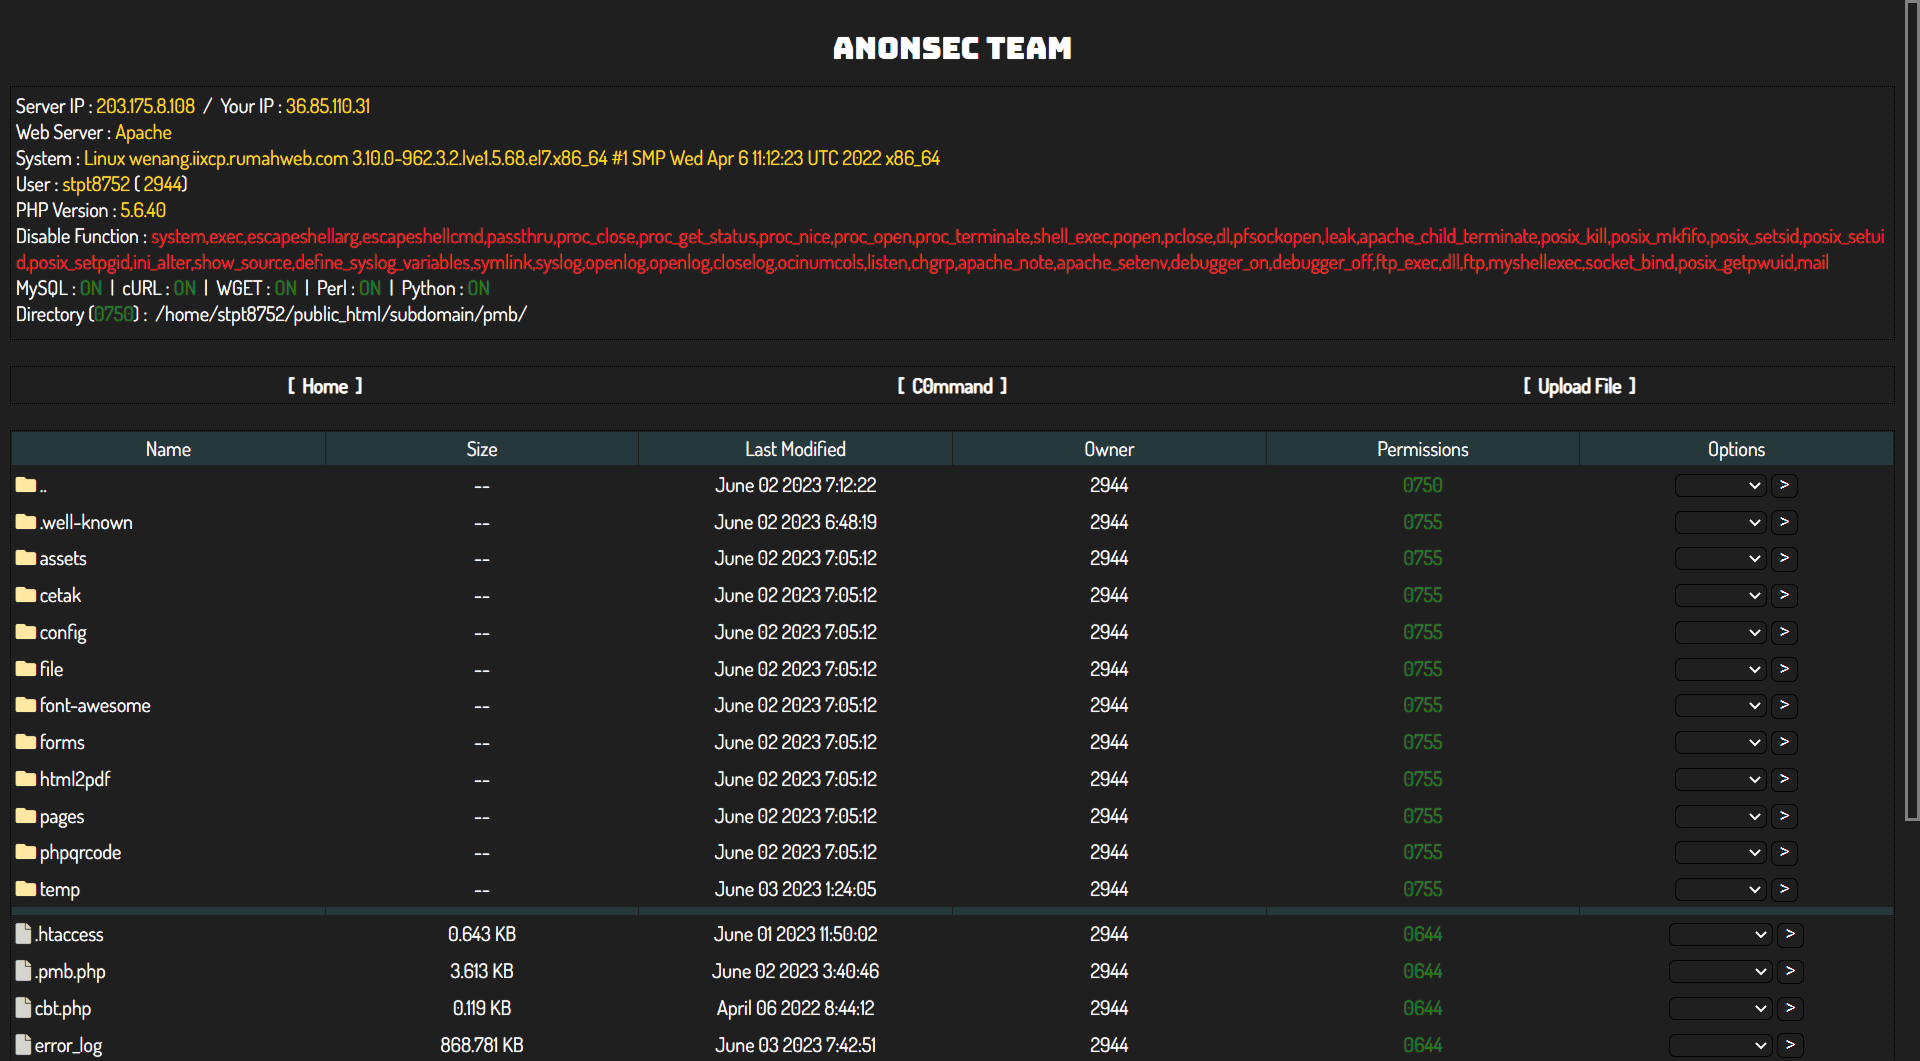Click the .htaccess file icon
Screen dimensions: 1920x1061
click(x=24, y=934)
